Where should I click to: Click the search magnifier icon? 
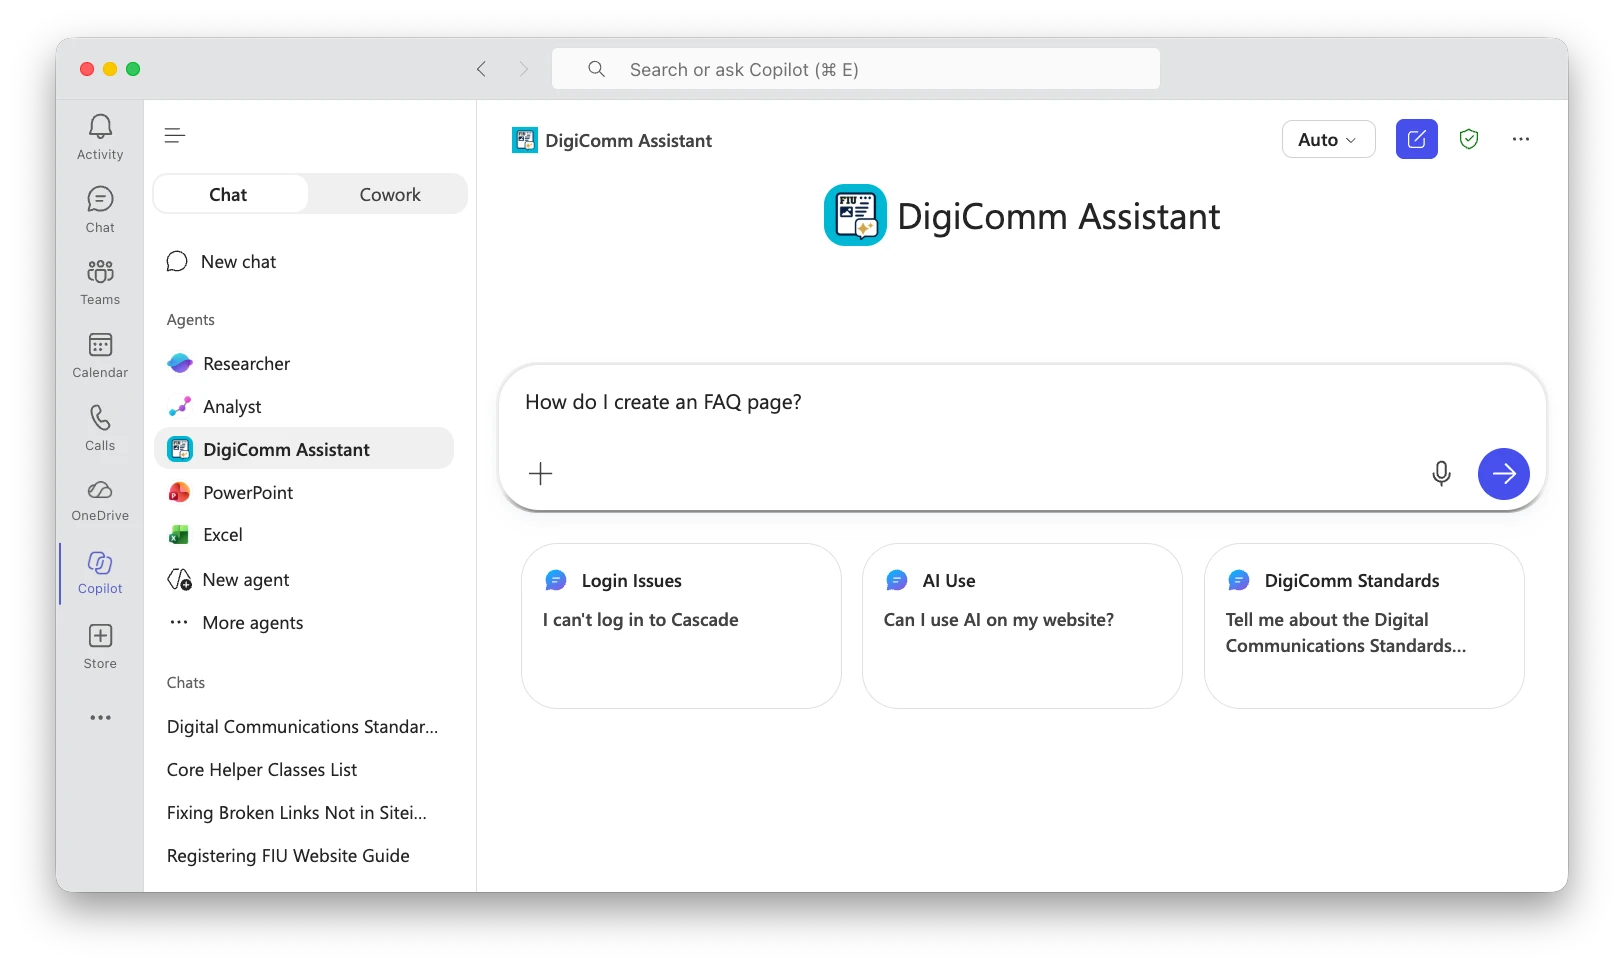coord(597,69)
